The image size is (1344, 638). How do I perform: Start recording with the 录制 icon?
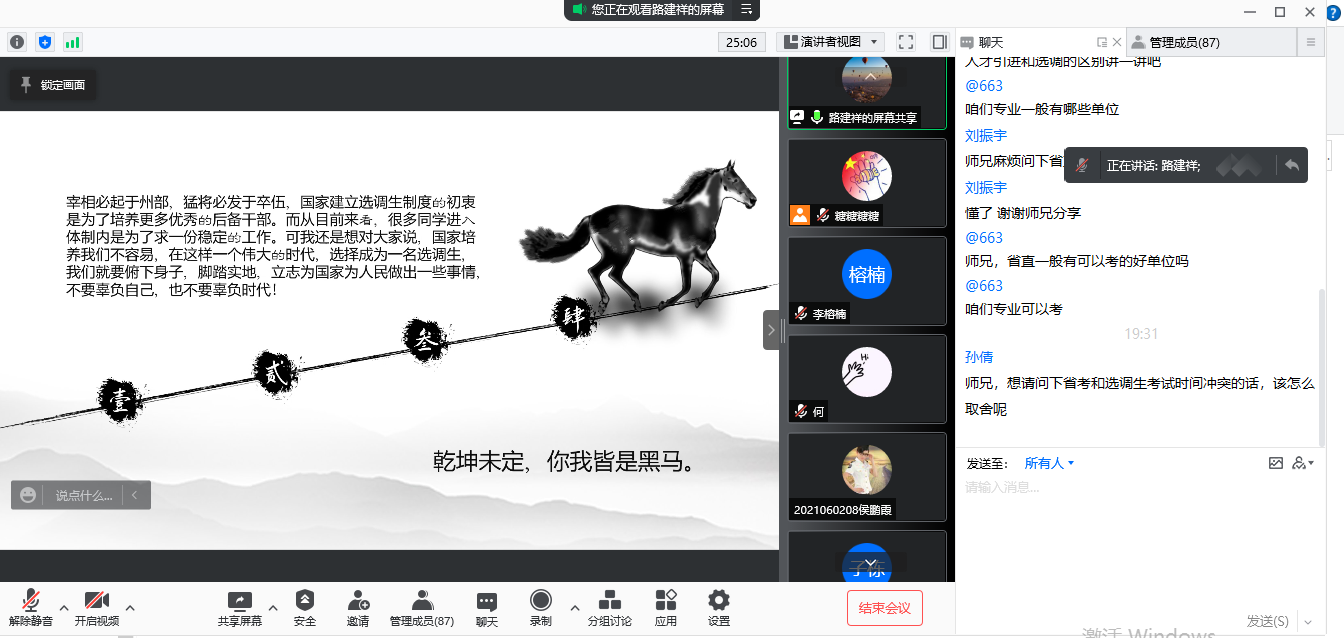coord(540,605)
